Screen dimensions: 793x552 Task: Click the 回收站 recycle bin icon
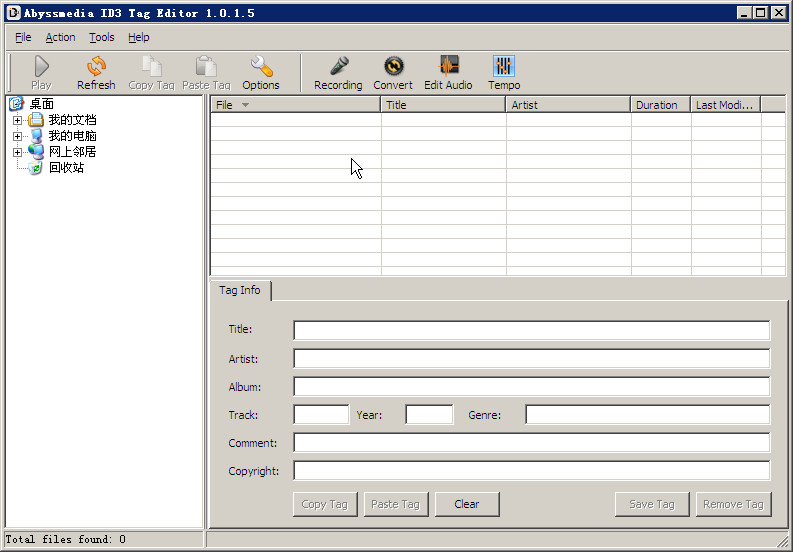[35, 168]
